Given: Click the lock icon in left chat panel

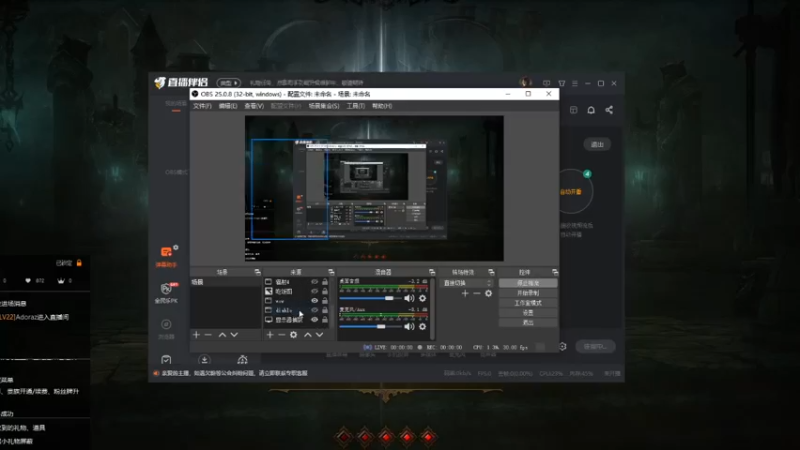Looking at the screenshot, I should (x=79, y=263).
